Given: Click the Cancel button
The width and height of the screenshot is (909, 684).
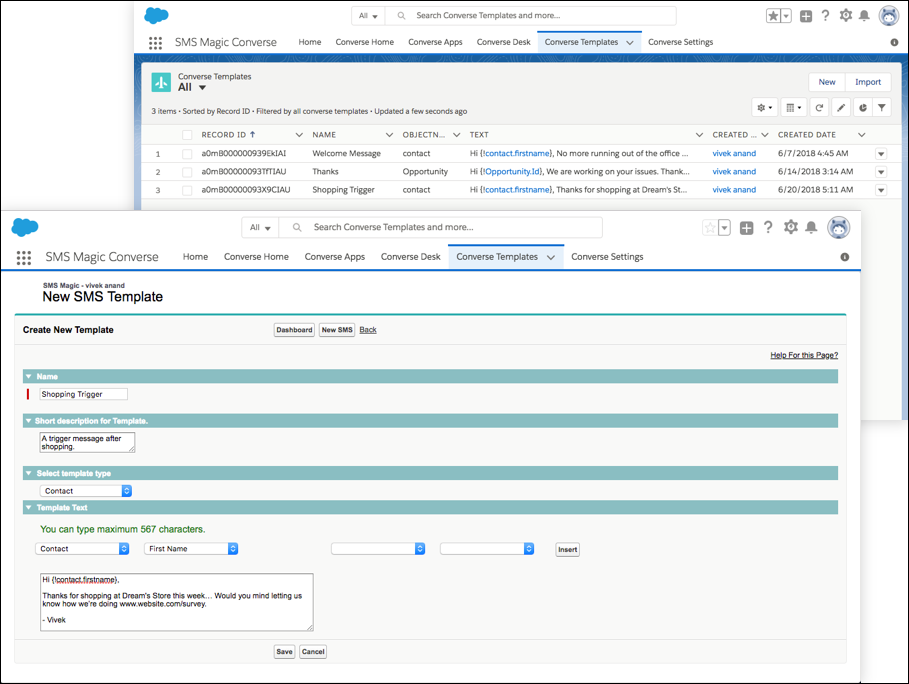Looking at the screenshot, I should tap(313, 652).
